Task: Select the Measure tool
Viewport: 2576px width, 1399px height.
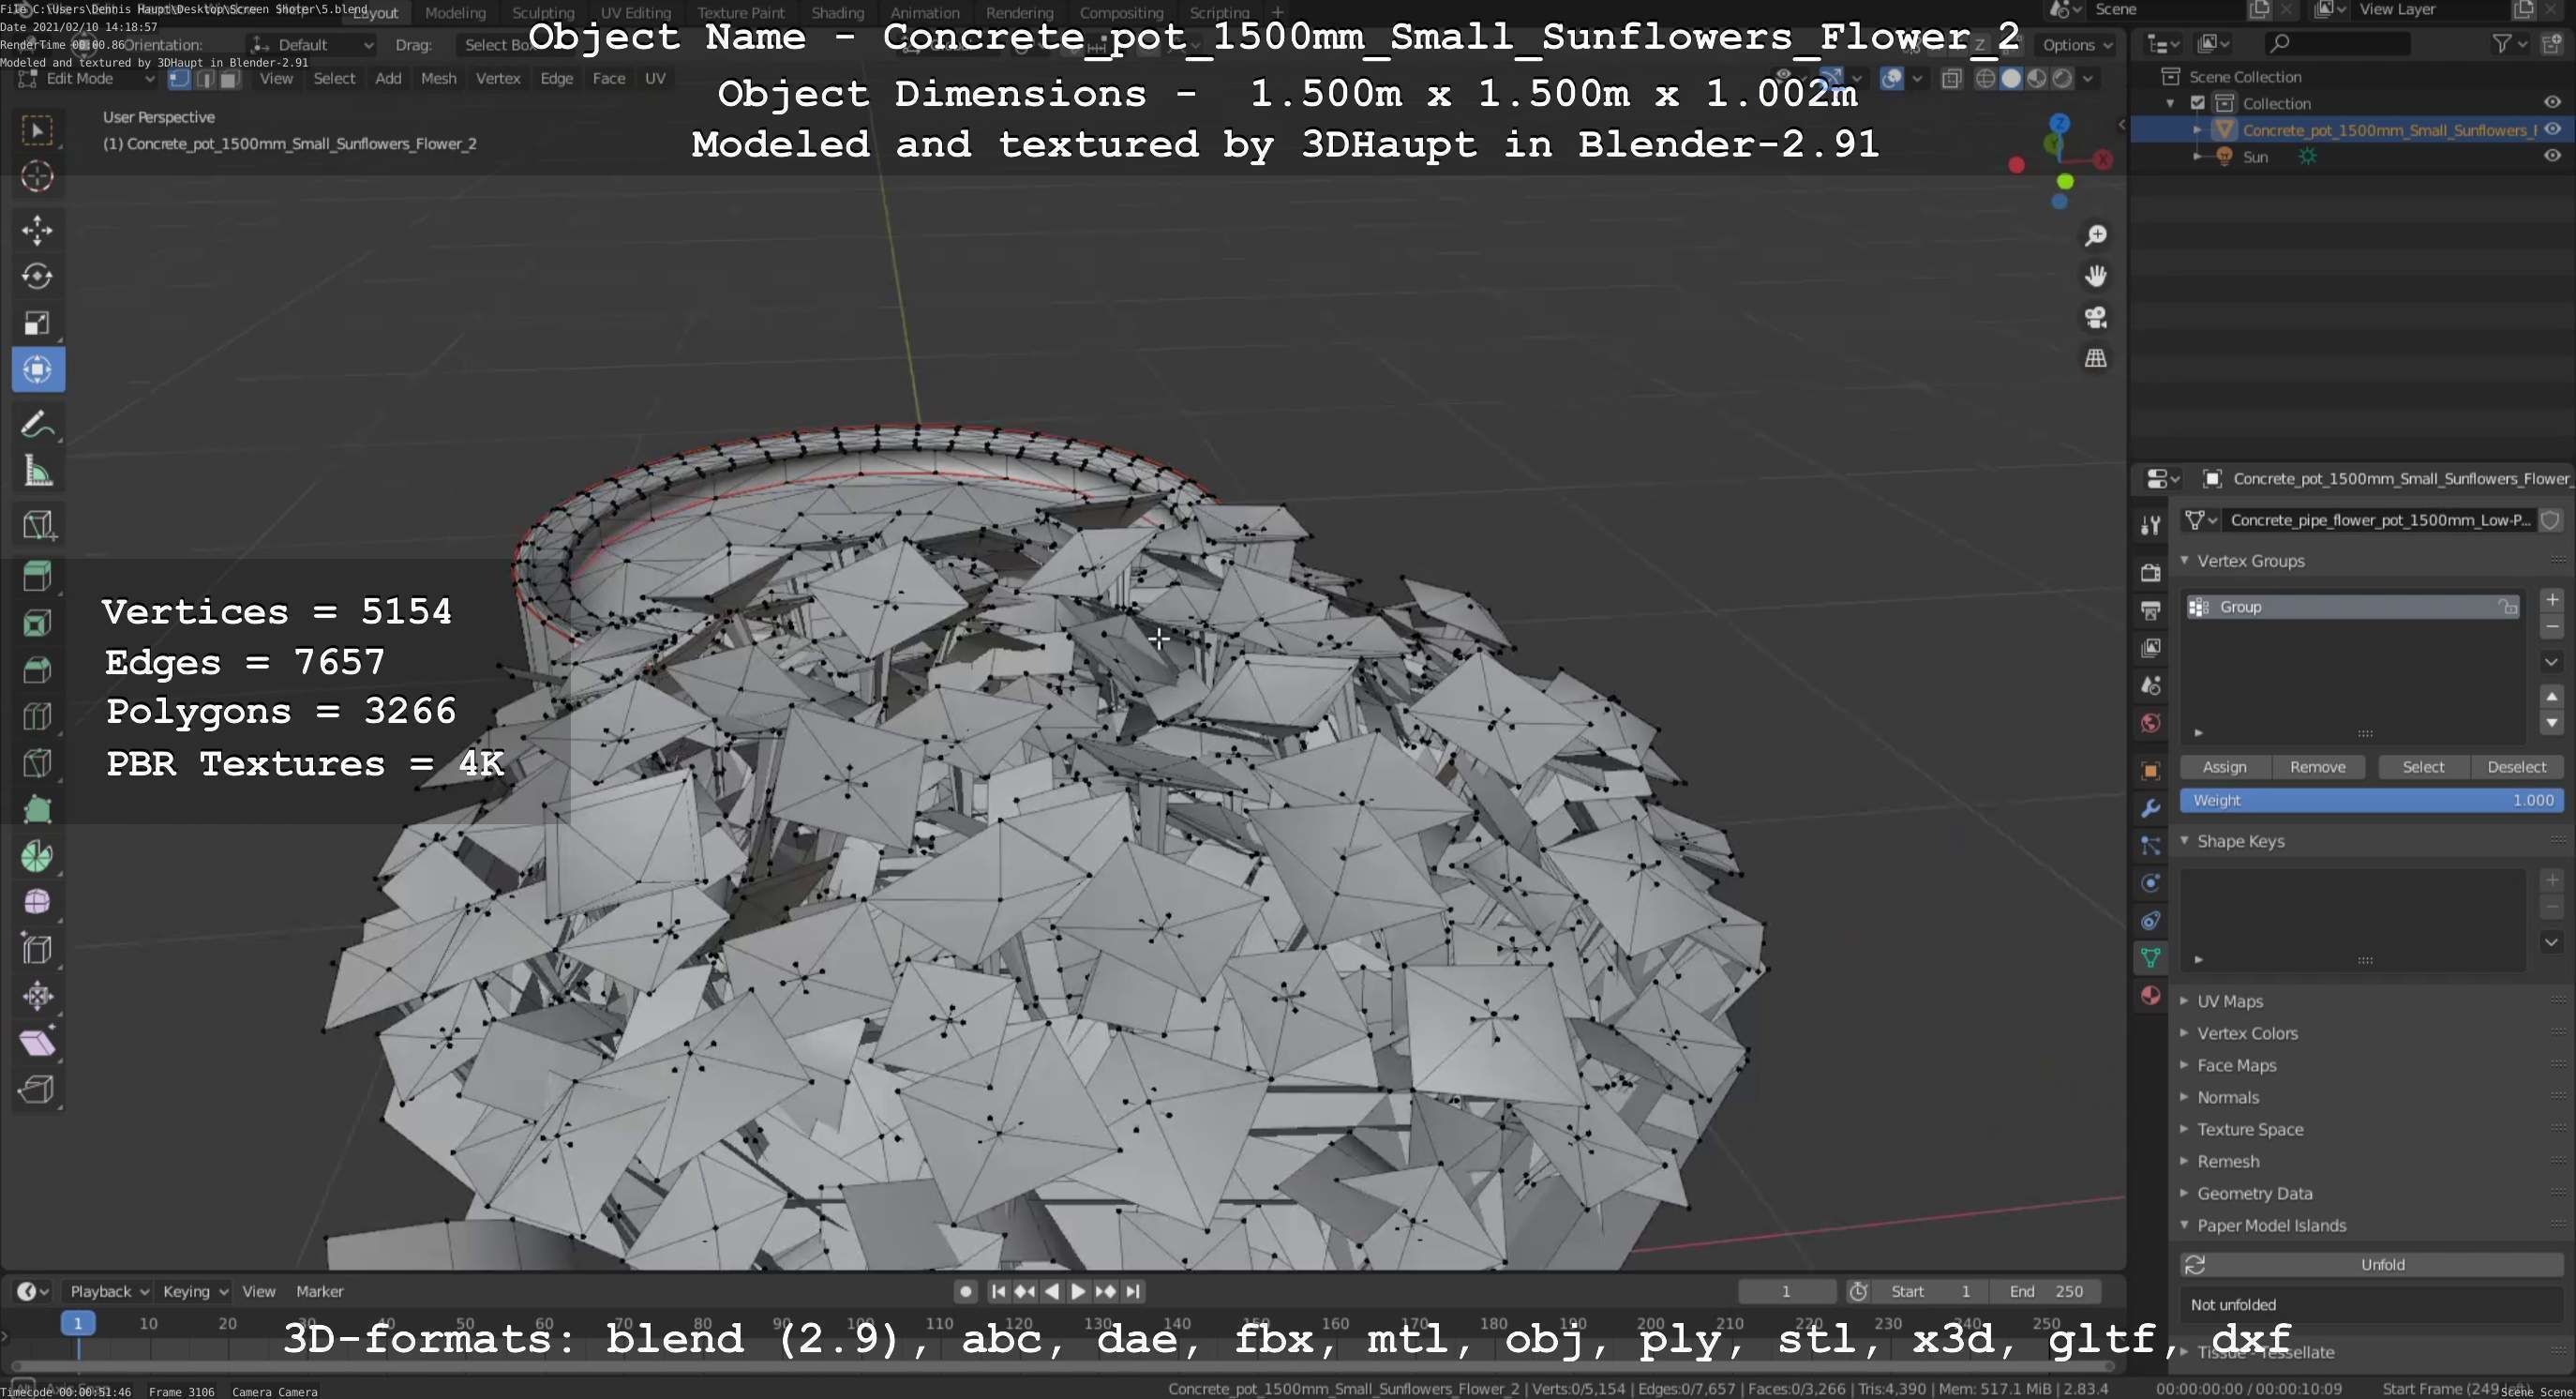Action: tap(37, 471)
